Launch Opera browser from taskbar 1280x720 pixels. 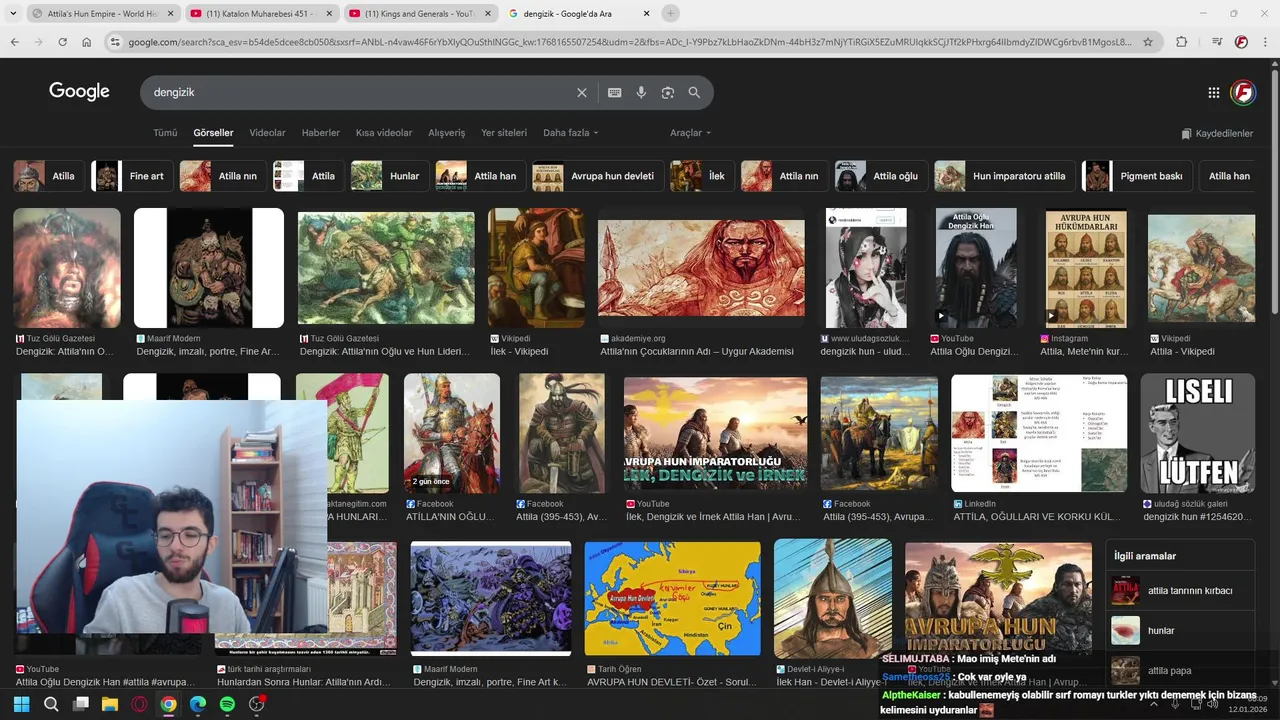click(139, 704)
